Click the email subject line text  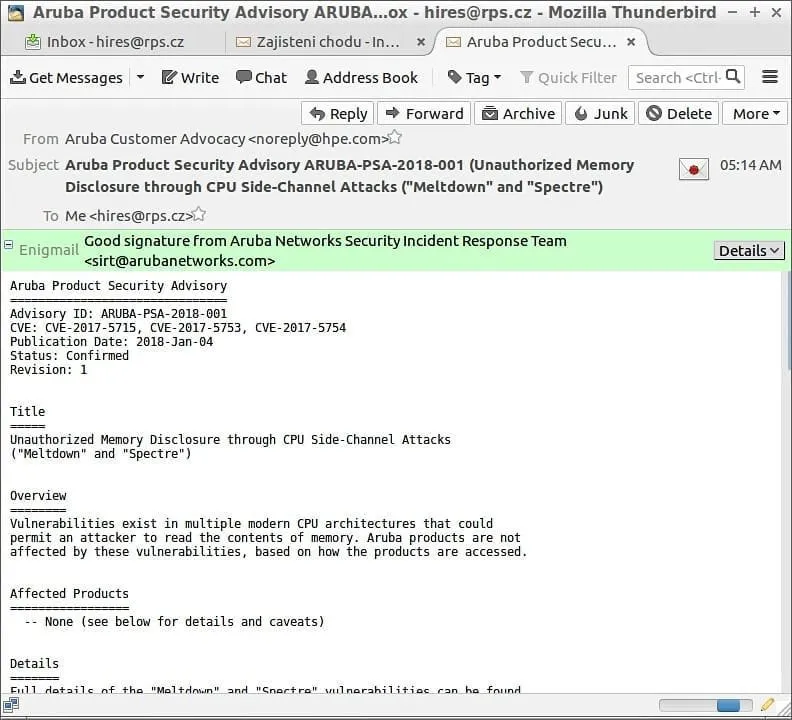[349, 176]
